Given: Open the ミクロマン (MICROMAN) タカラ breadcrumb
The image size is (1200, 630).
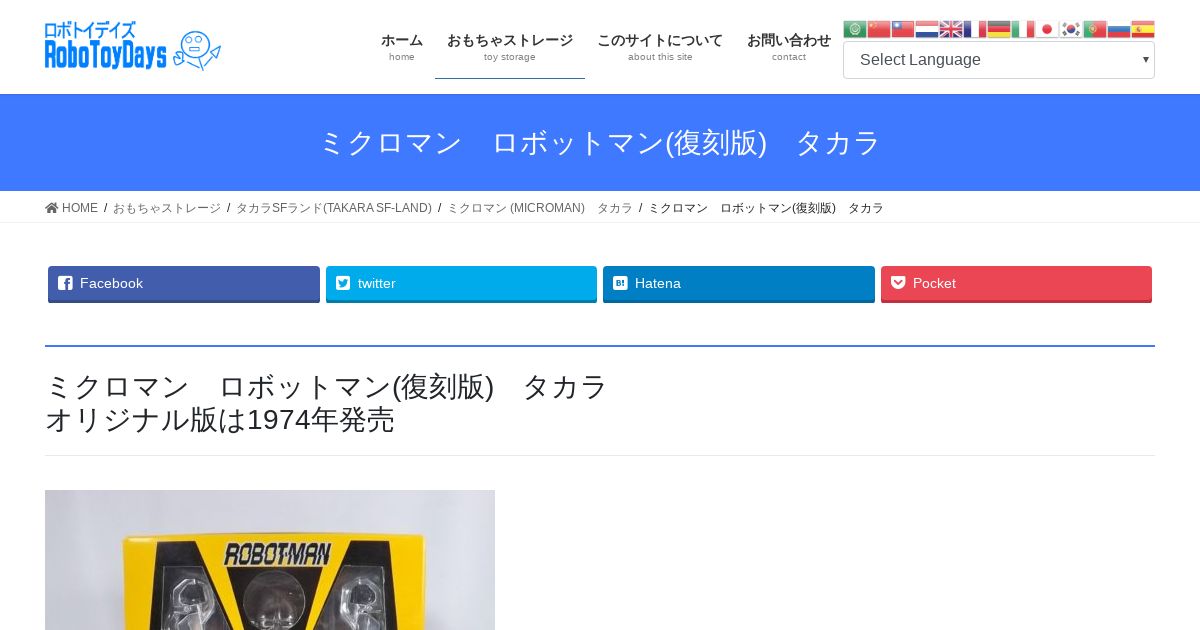Looking at the screenshot, I should (540, 208).
